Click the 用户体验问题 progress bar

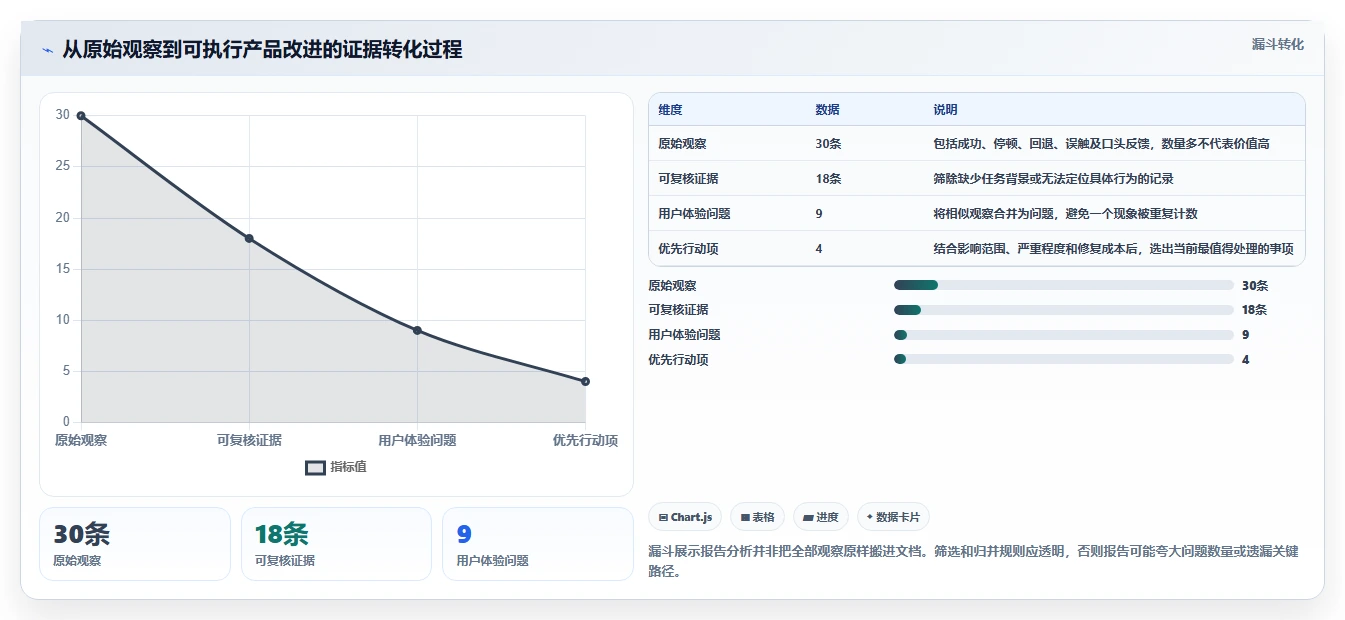pyautogui.click(x=1063, y=335)
